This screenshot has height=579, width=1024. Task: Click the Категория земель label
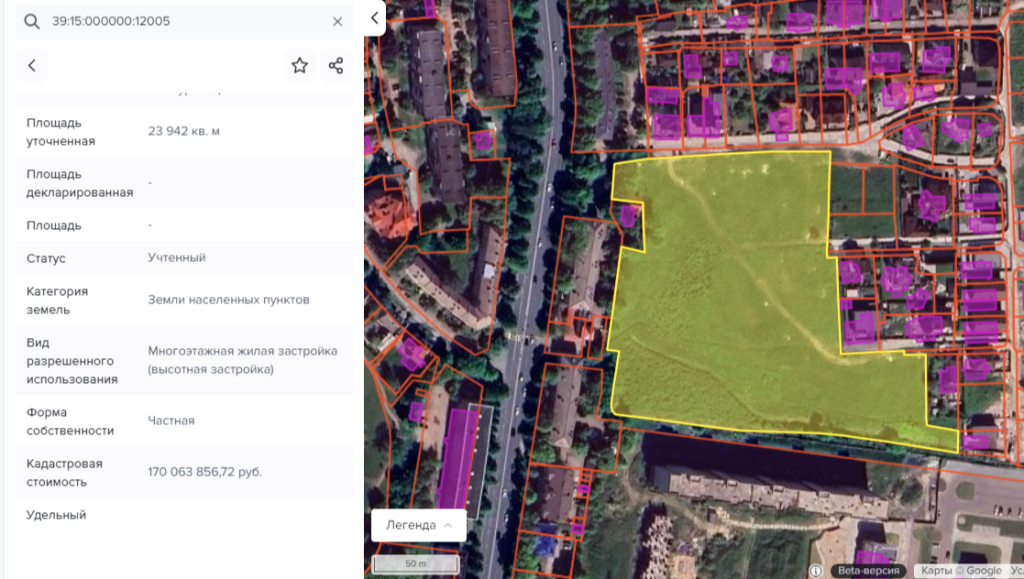point(57,300)
